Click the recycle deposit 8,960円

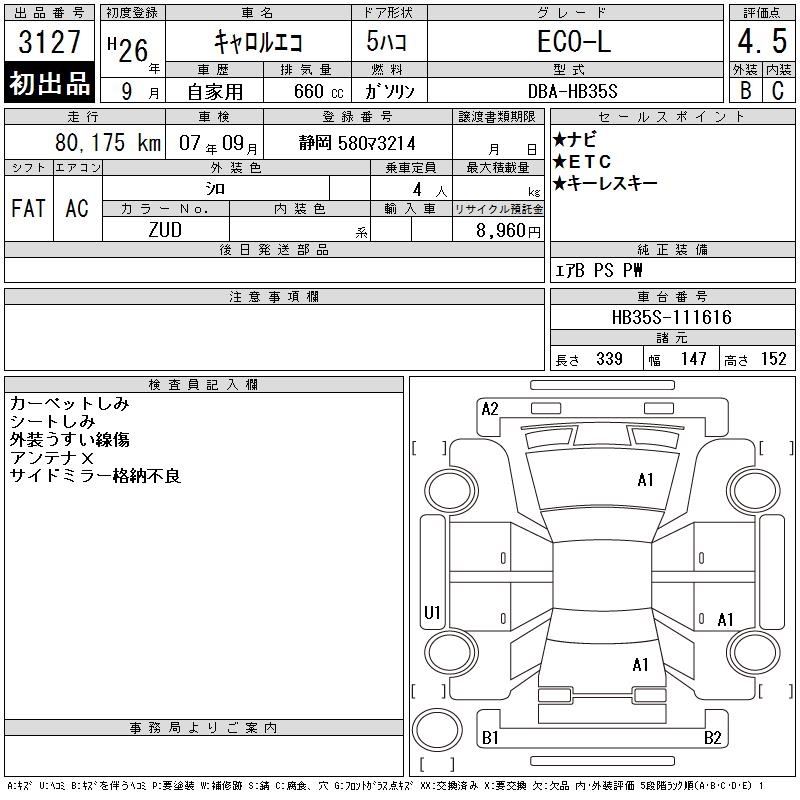(508, 231)
